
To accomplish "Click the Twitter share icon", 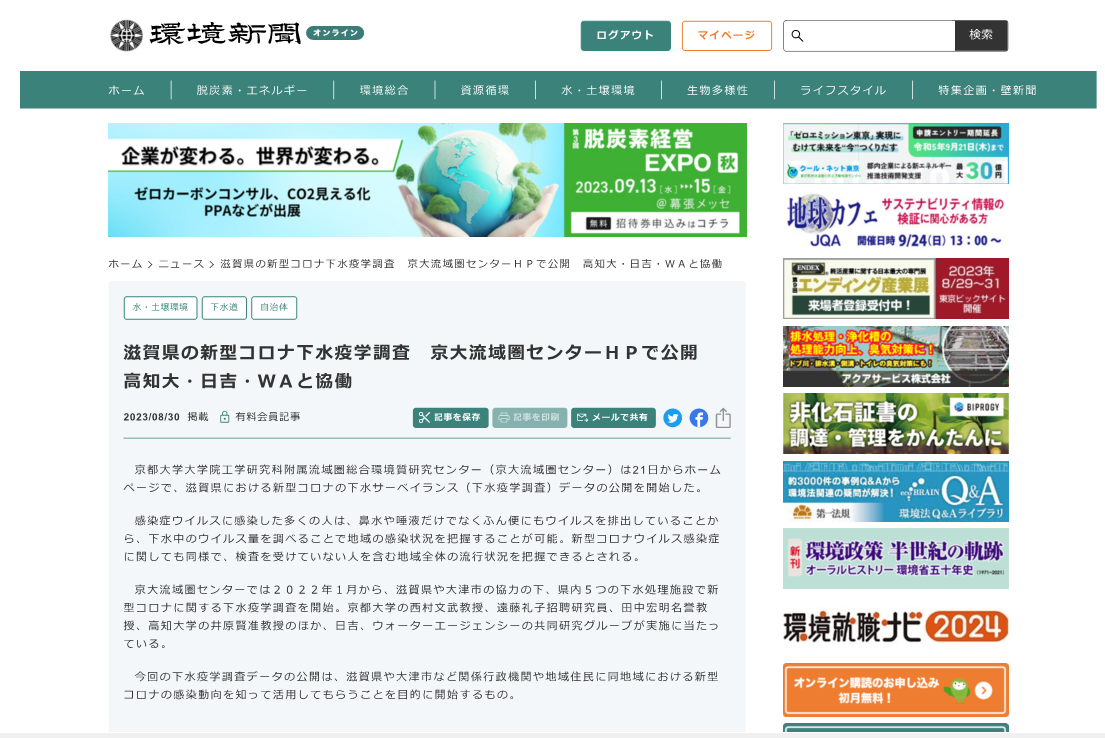I will (672, 418).
